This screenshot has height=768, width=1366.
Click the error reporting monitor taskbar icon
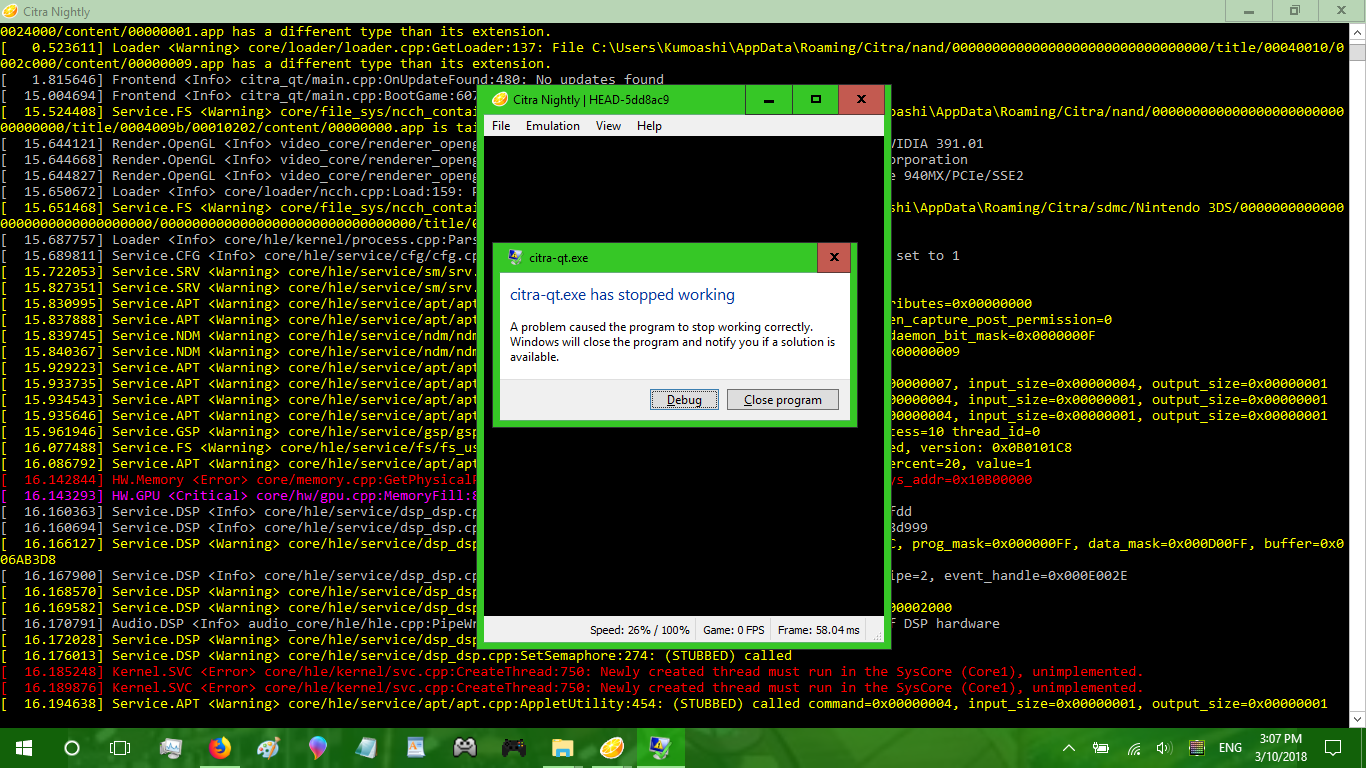coord(661,748)
